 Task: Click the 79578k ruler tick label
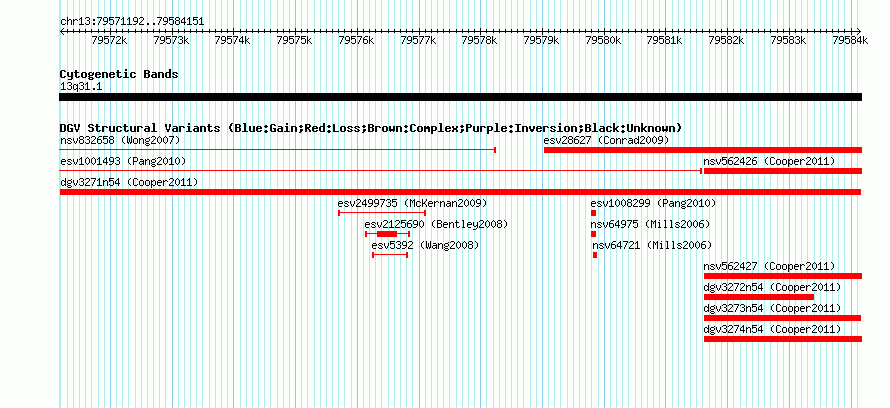point(480,40)
